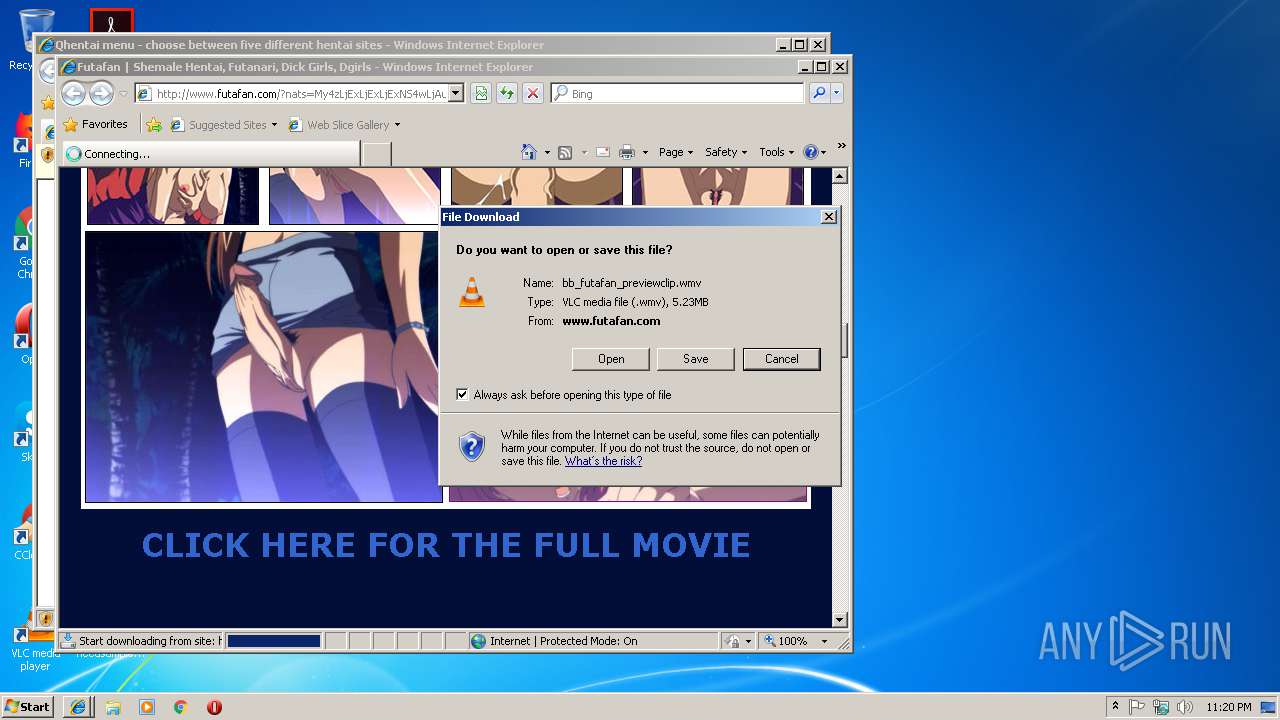Go back with the Back arrow button
The width and height of the screenshot is (1280, 720).
(x=73, y=94)
